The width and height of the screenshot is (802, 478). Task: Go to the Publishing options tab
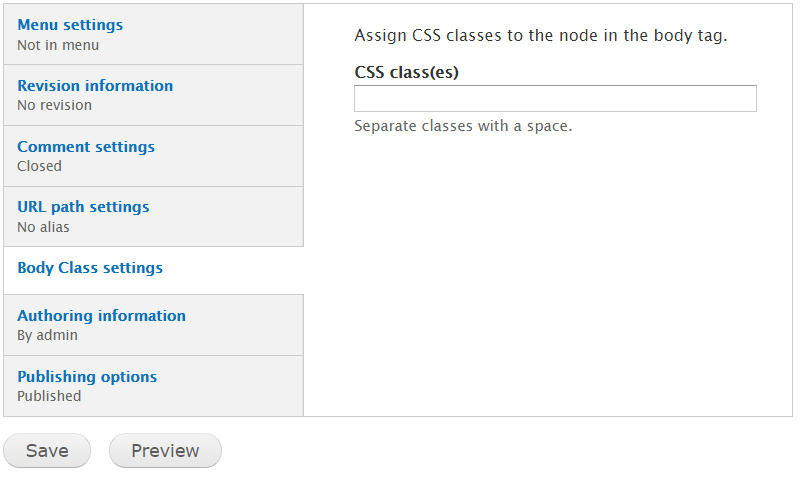(87, 377)
